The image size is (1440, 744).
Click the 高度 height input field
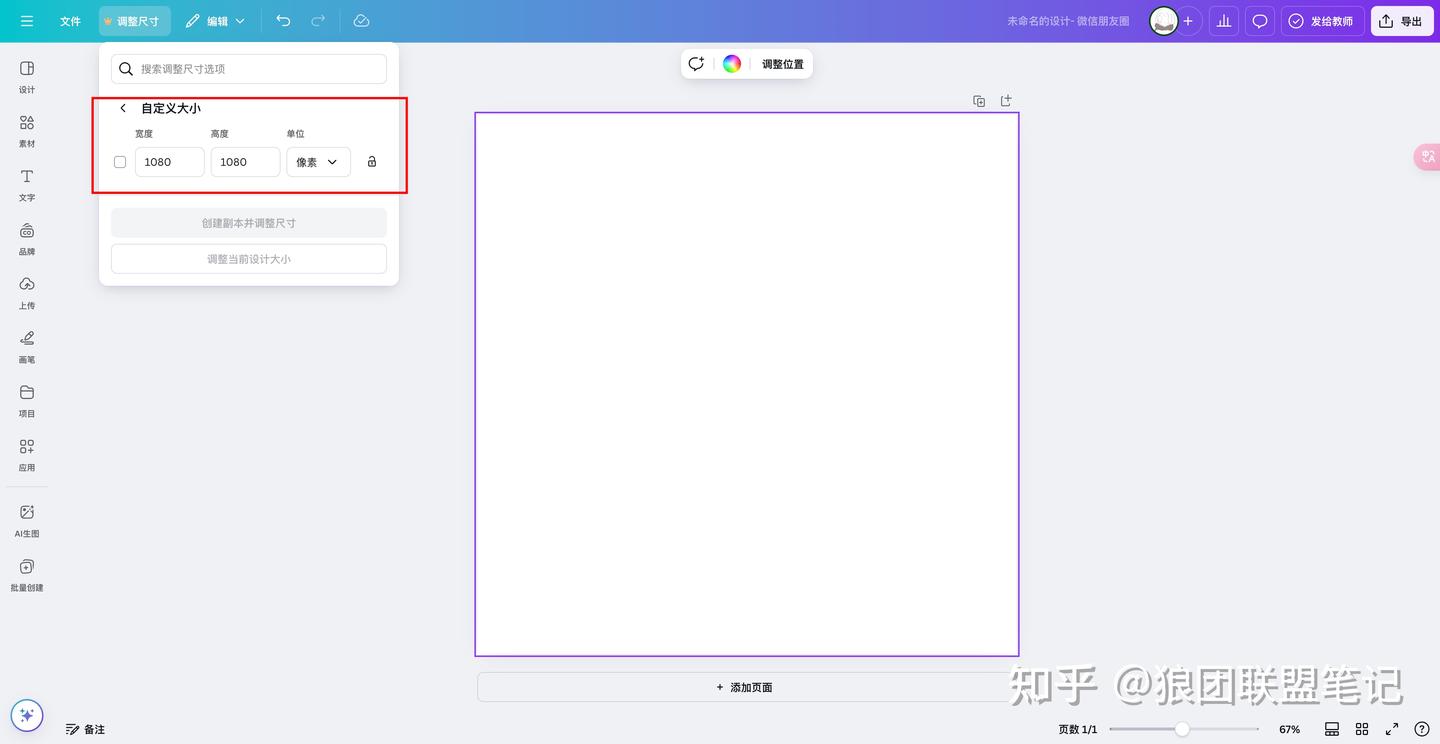coord(245,162)
